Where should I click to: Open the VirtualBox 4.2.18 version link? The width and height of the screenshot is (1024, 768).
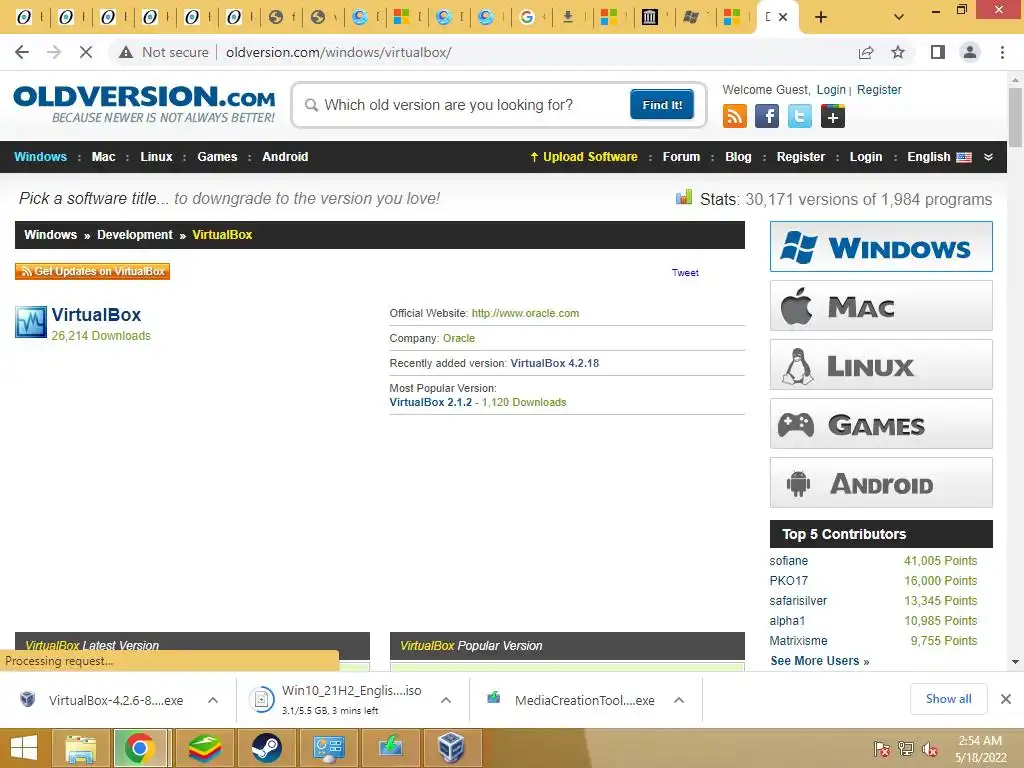554,363
